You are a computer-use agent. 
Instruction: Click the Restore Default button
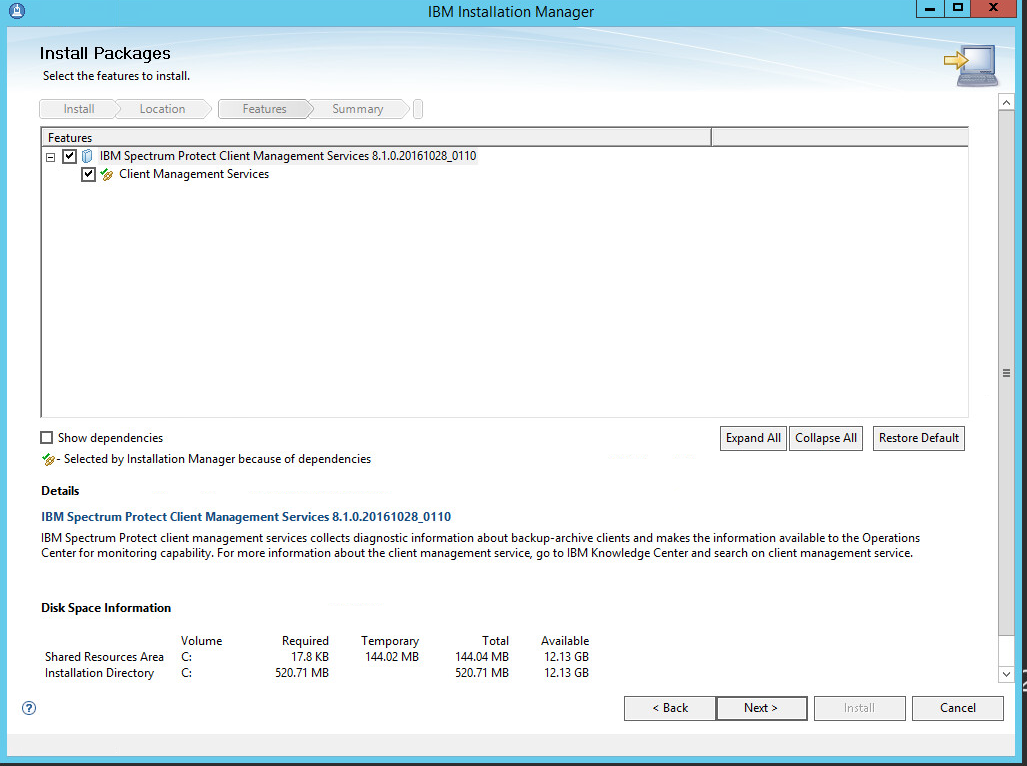[918, 438]
